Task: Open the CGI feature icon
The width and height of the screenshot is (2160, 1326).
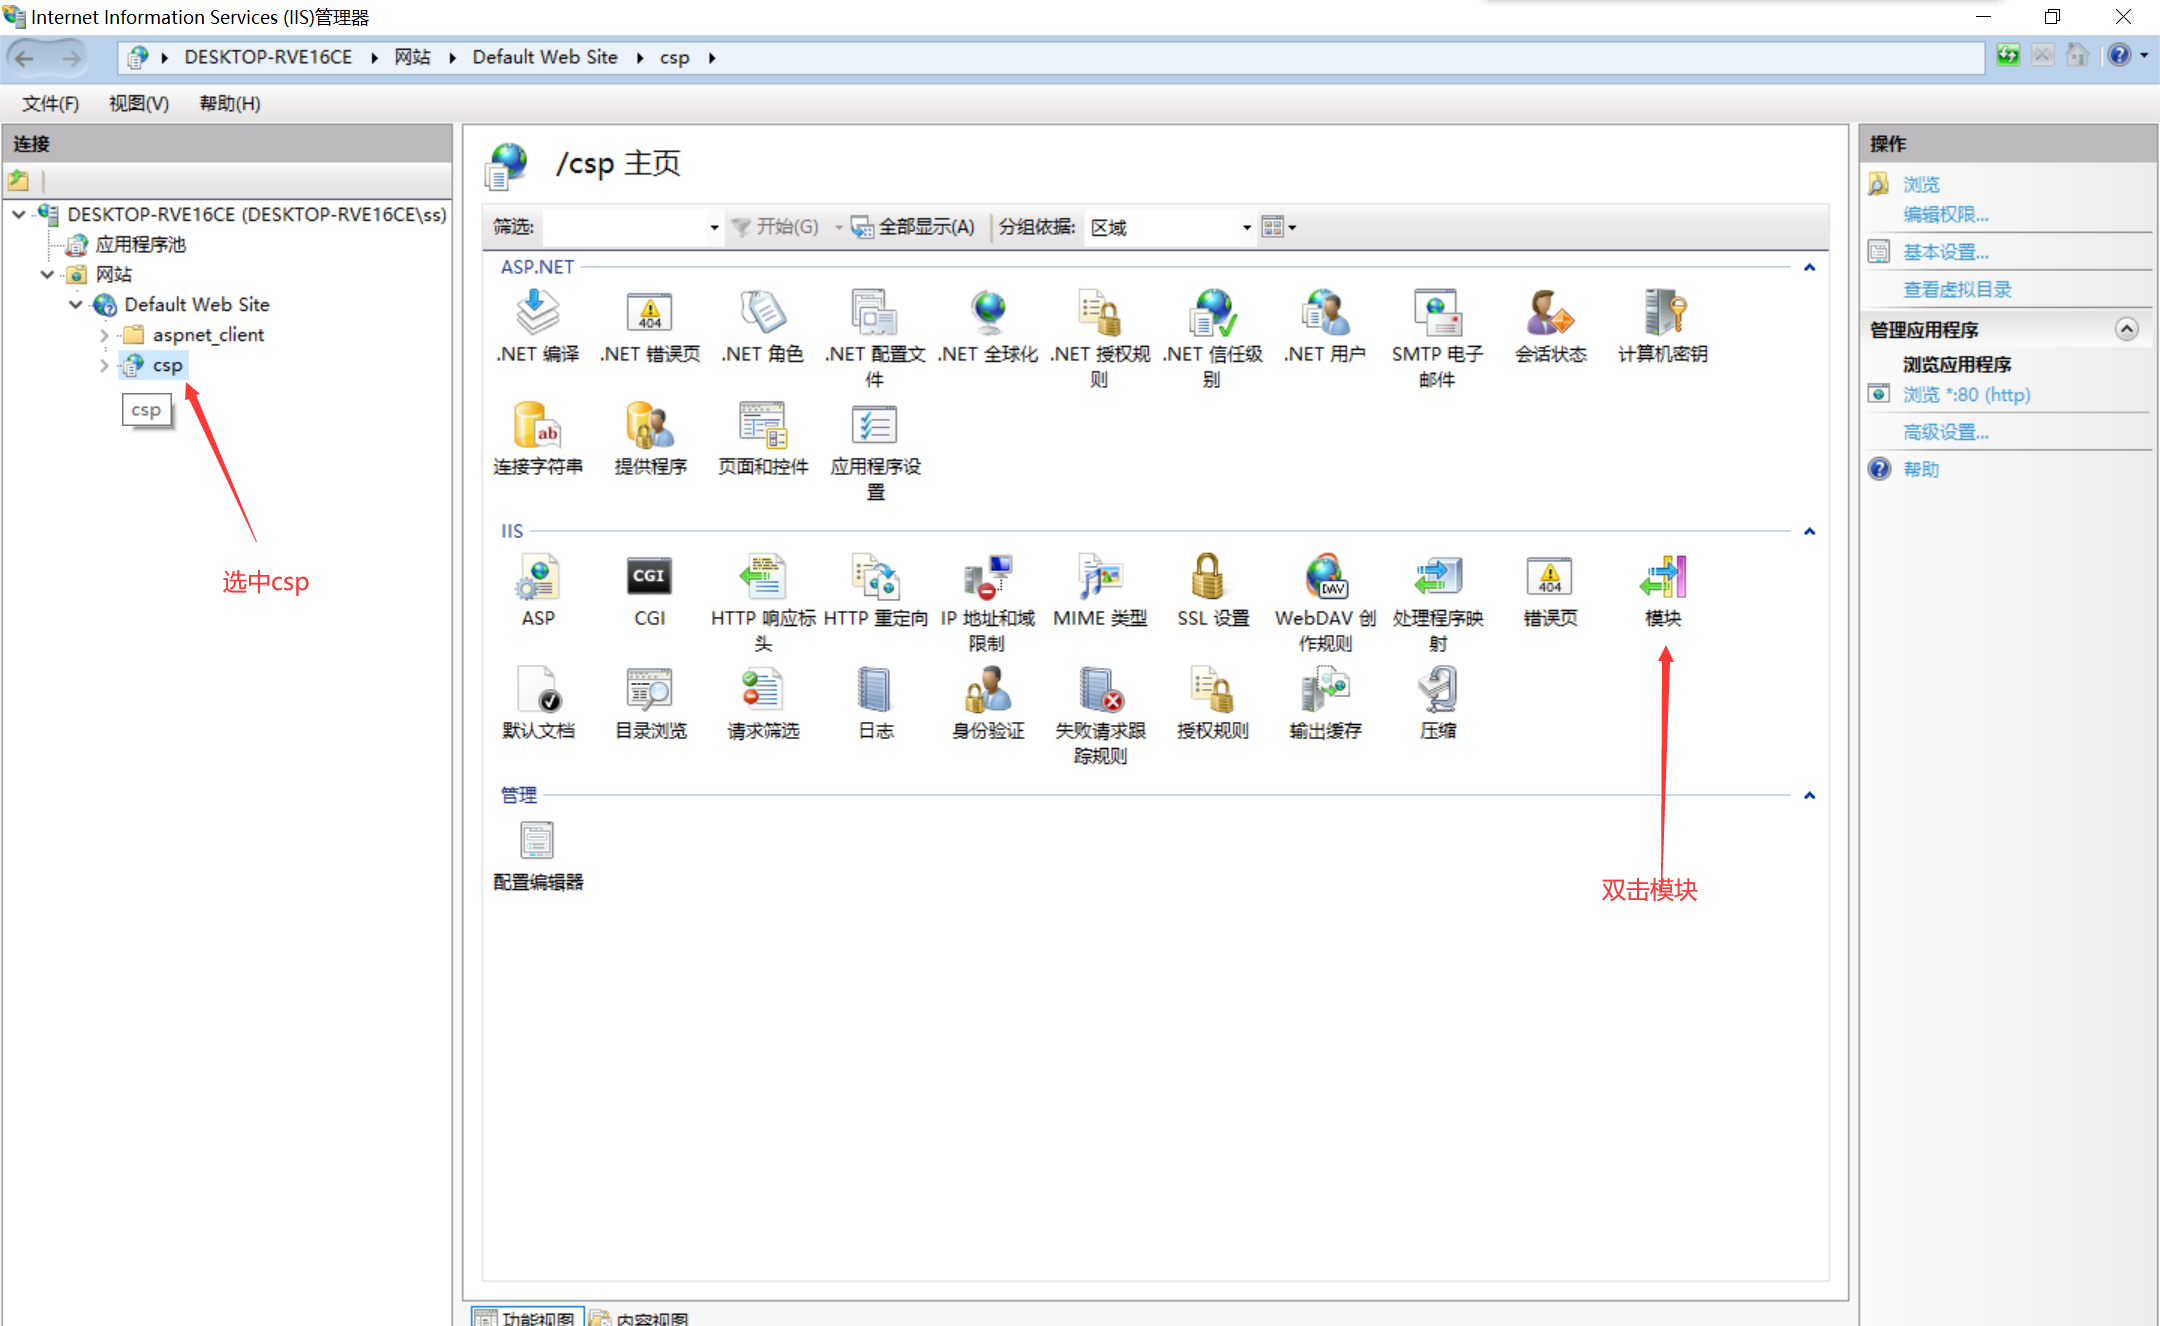Action: tap(649, 578)
